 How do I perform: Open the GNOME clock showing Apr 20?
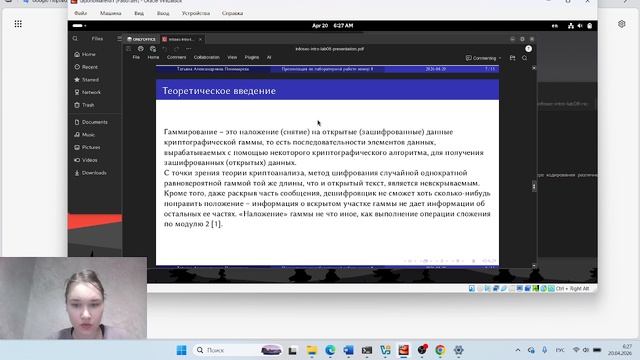click(x=332, y=26)
